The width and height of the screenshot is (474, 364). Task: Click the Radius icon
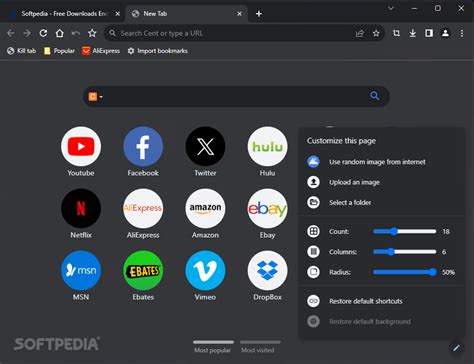point(313,272)
